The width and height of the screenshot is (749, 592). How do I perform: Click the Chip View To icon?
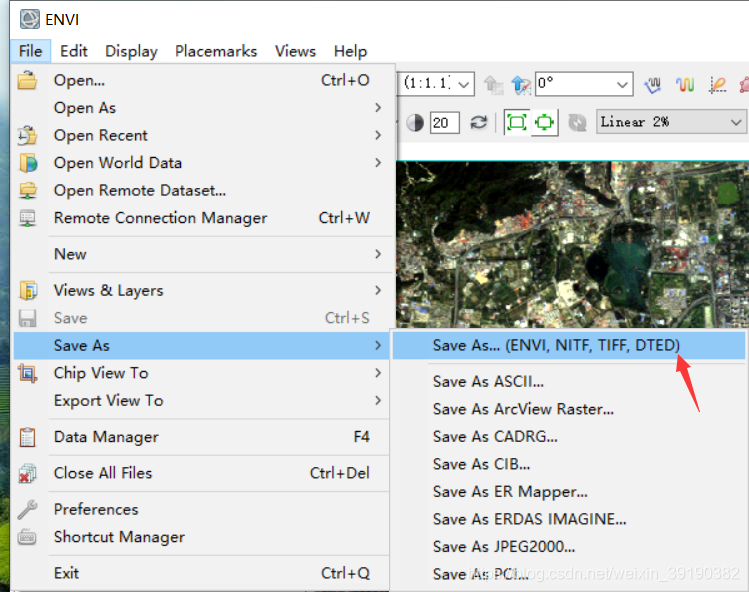click(x=27, y=373)
